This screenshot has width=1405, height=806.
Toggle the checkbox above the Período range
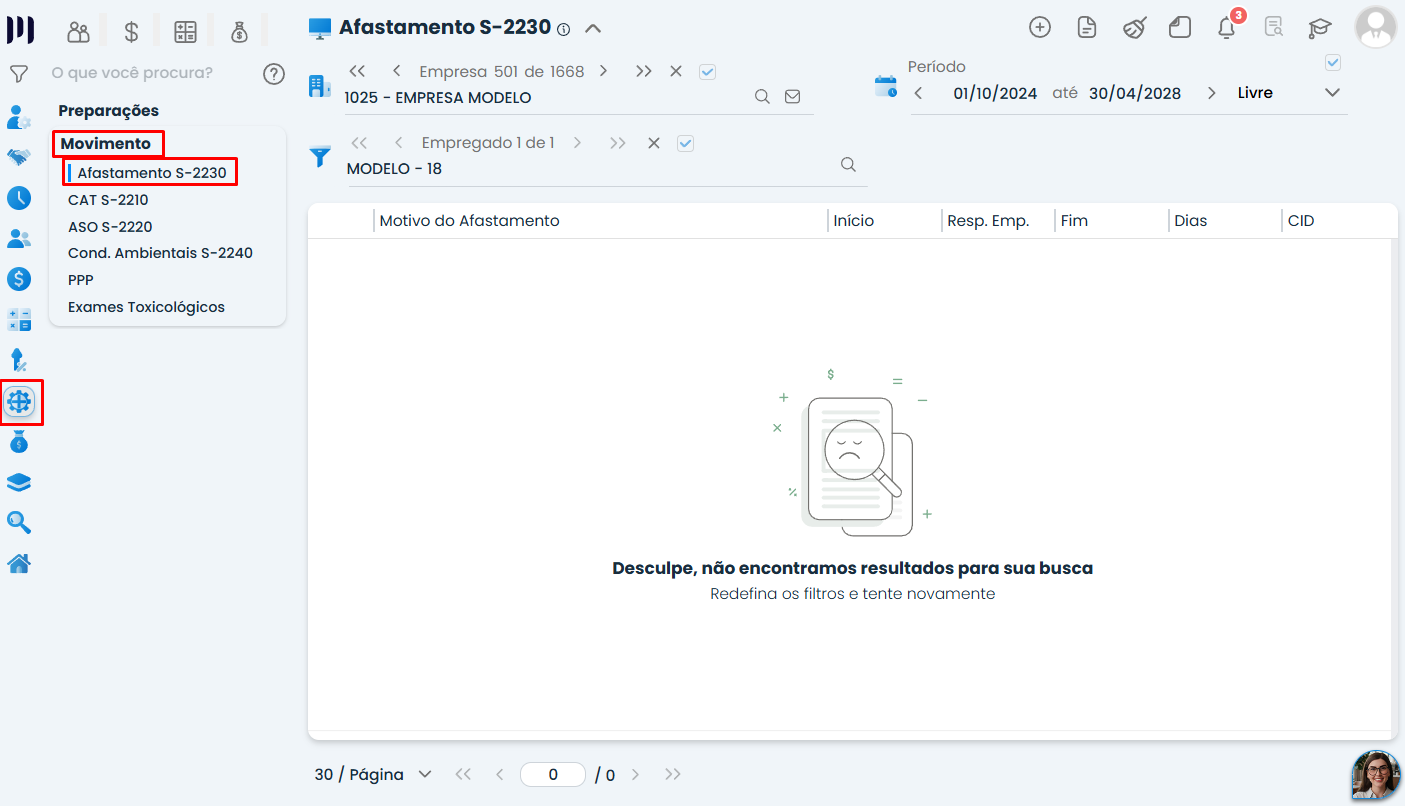point(1333,63)
